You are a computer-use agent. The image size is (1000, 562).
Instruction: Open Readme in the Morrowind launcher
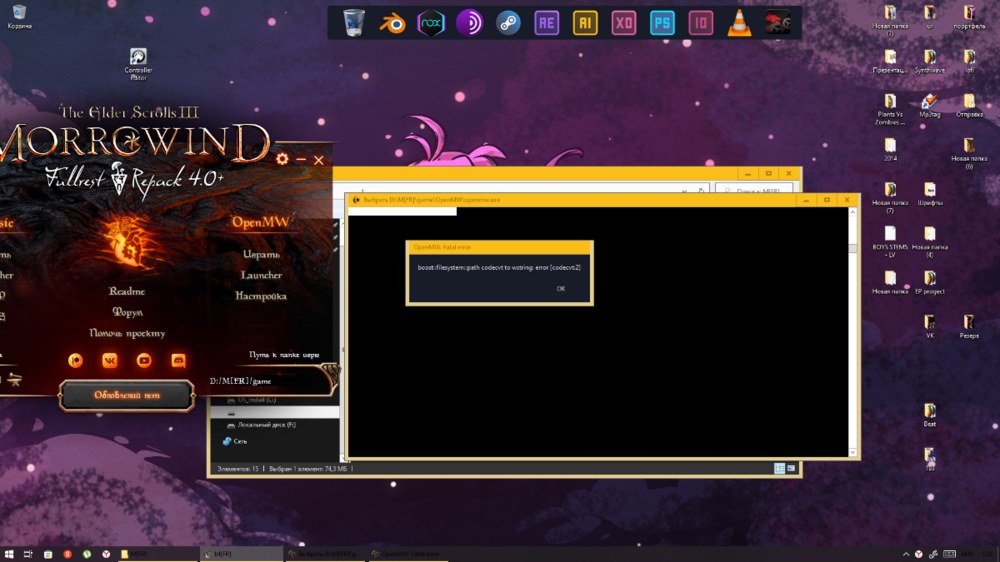(127, 291)
